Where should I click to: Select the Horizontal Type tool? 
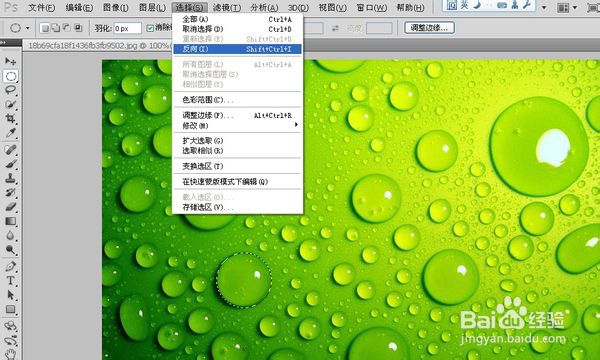[x=10, y=280]
